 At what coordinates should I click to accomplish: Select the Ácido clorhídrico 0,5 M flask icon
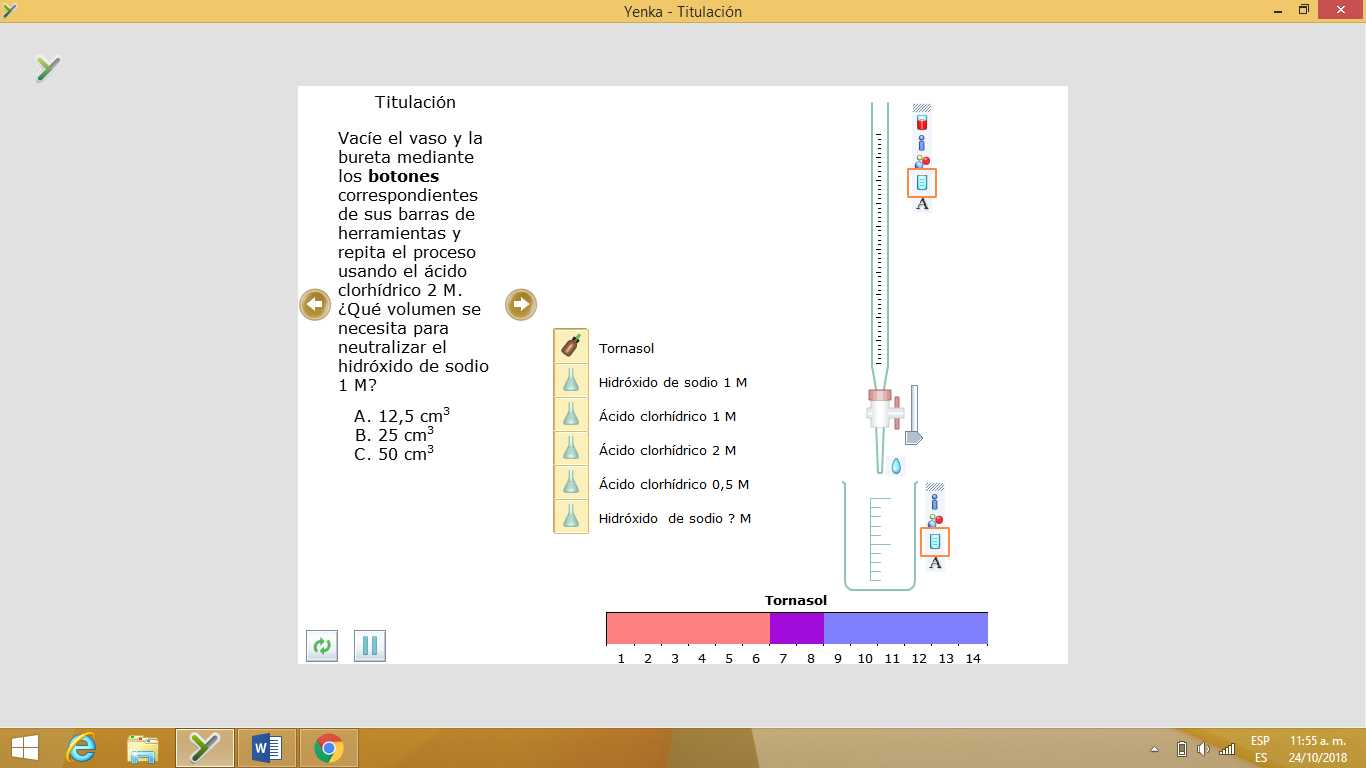(x=571, y=483)
